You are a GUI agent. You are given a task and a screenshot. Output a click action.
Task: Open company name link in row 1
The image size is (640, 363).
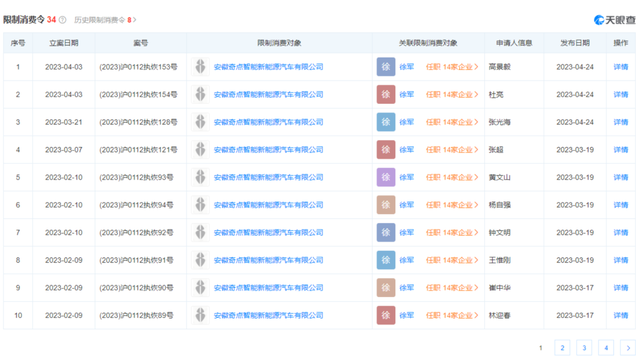(x=269, y=67)
